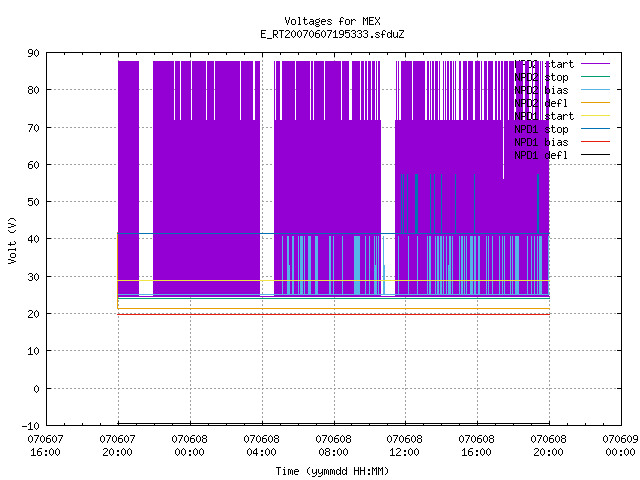
Task: Click the x-axis tick 070608 16:00
Action: pos(476,446)
